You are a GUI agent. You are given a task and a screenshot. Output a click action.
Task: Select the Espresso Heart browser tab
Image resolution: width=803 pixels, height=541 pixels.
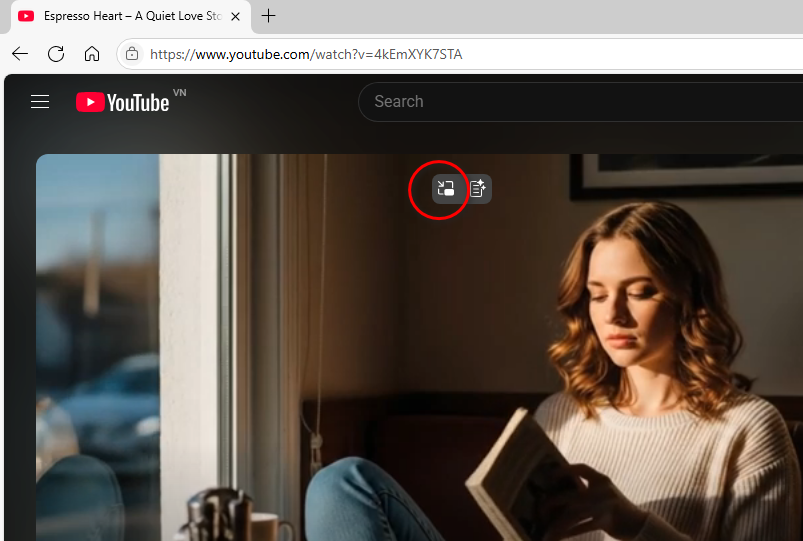pyautogui.click(x=131, y=16)
